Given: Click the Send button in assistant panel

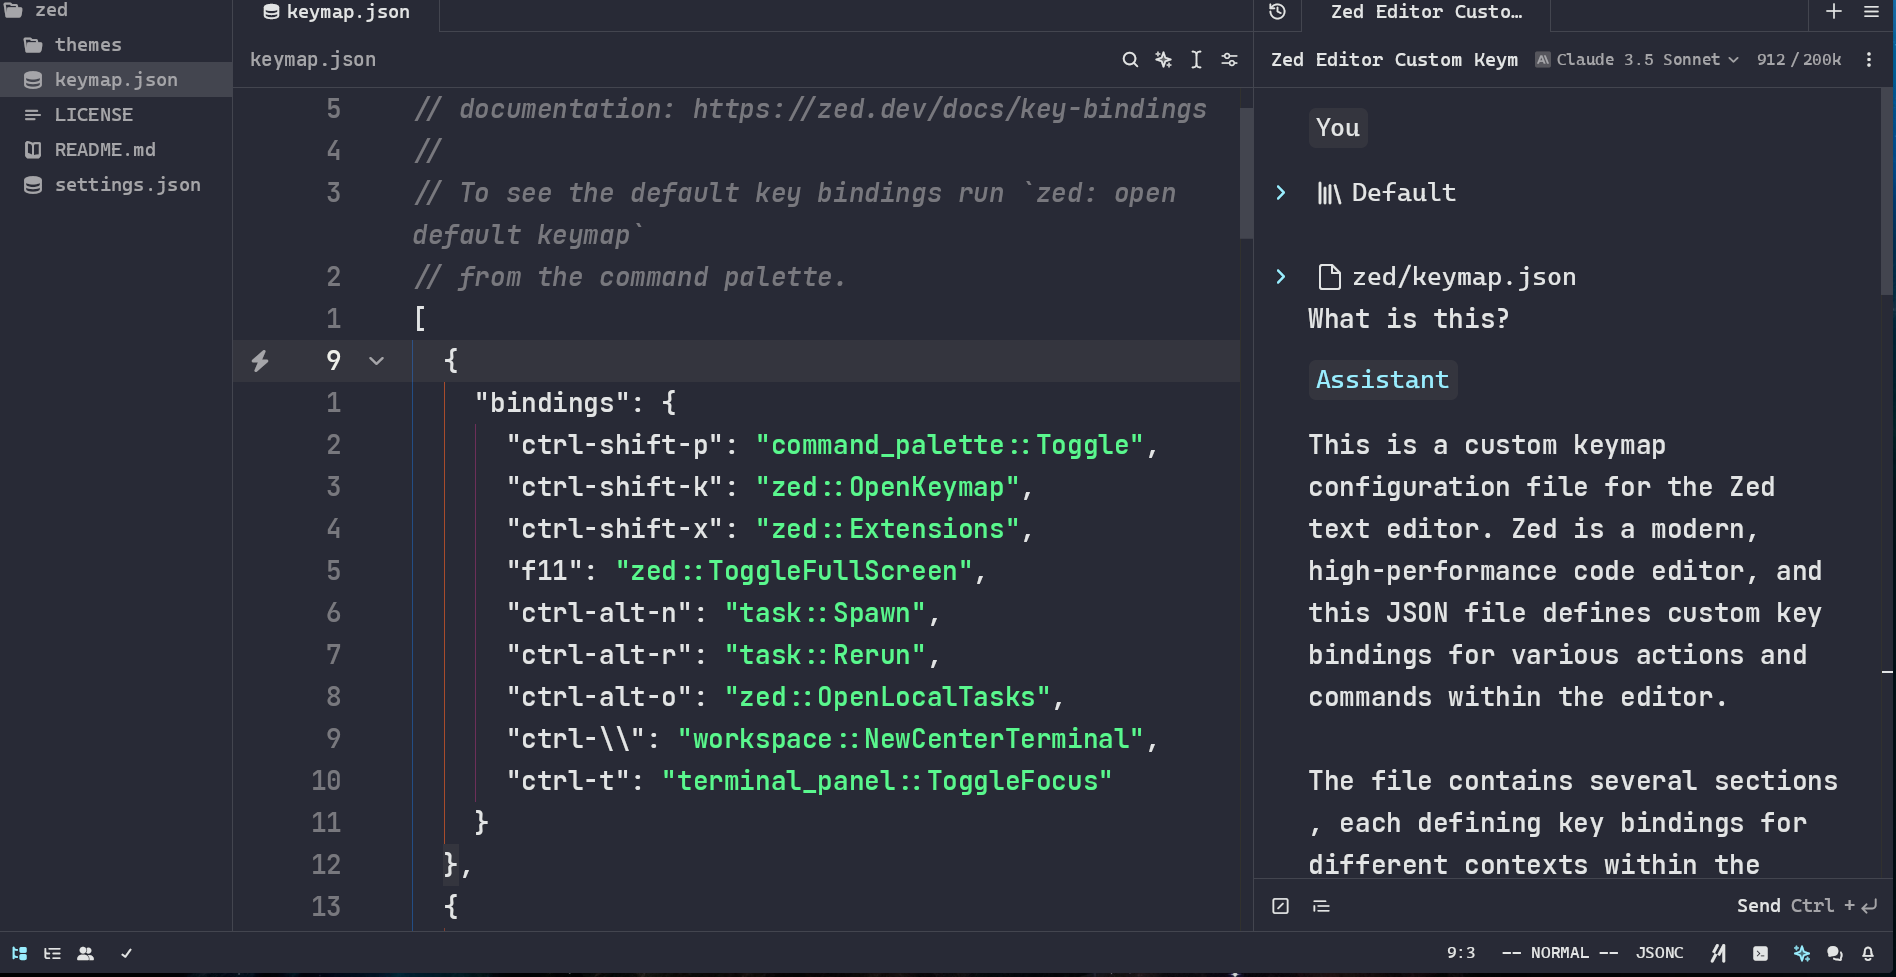Looking at the screenshot, I should (1760, 906).
